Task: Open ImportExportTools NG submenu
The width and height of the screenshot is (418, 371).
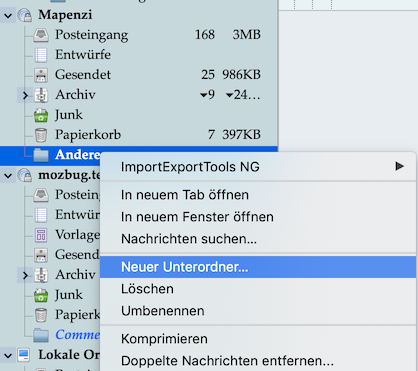Action: click(258, 167)
